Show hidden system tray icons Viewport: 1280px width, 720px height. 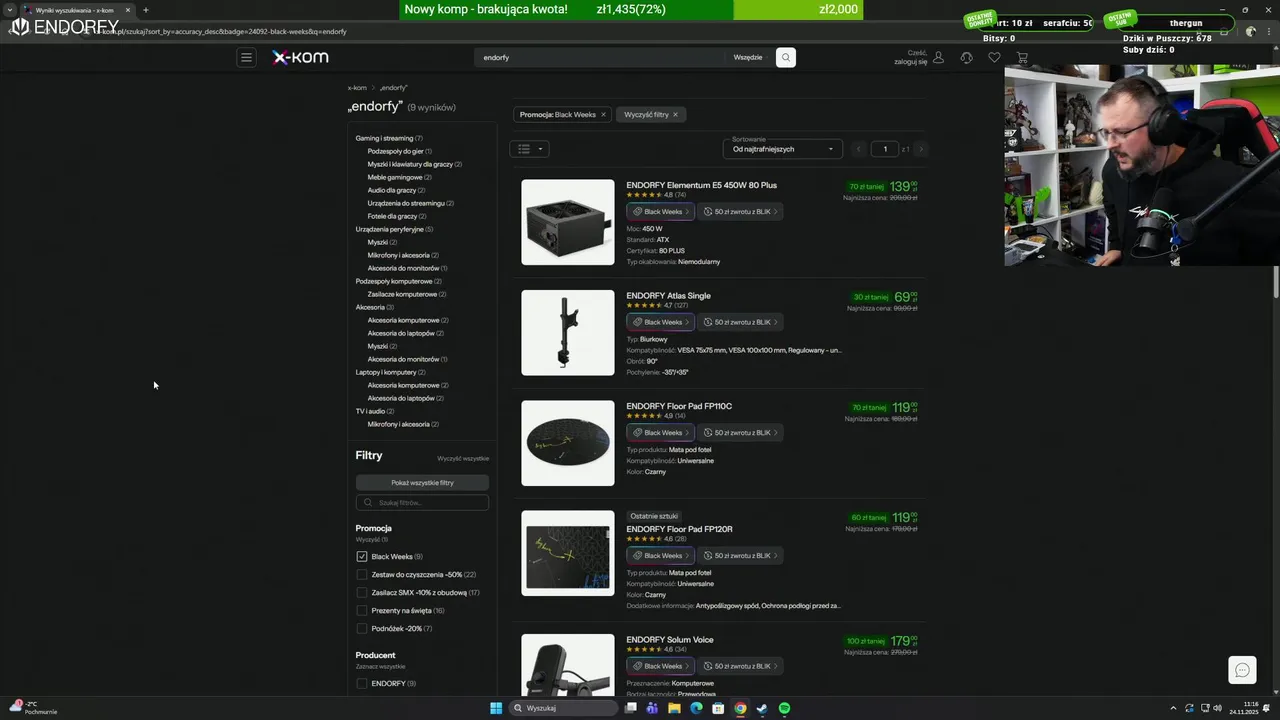coord(1173,708)
